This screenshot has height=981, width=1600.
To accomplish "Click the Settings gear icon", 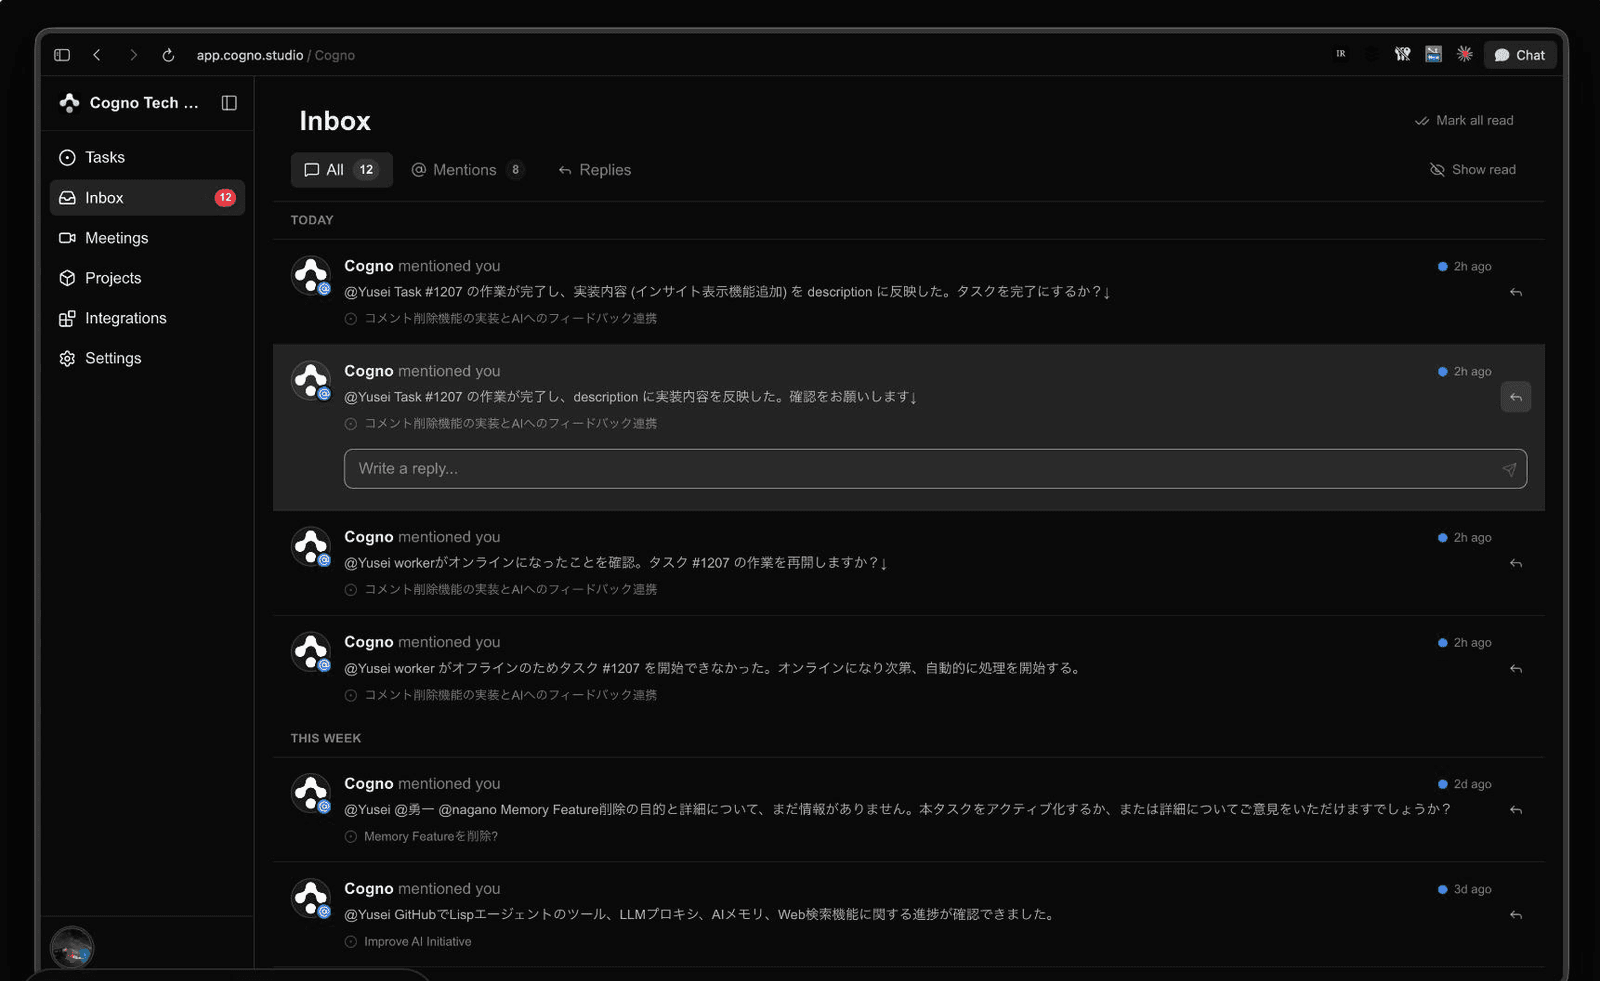I will pyautogui.click(x=67, y=358).
